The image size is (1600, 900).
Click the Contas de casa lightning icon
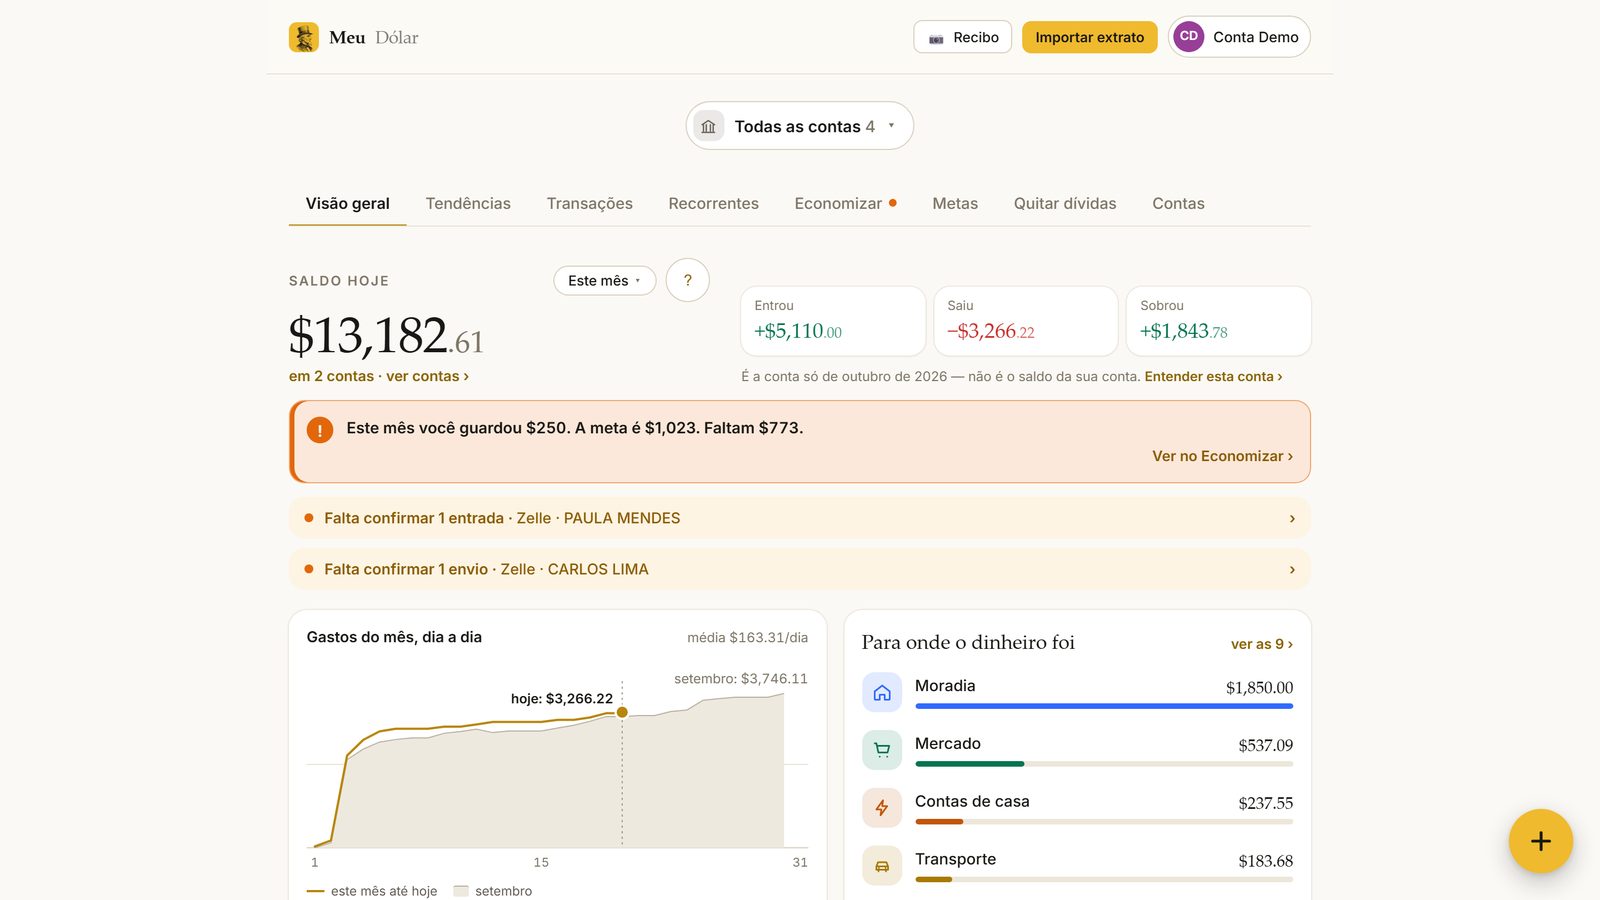point(882,808)
